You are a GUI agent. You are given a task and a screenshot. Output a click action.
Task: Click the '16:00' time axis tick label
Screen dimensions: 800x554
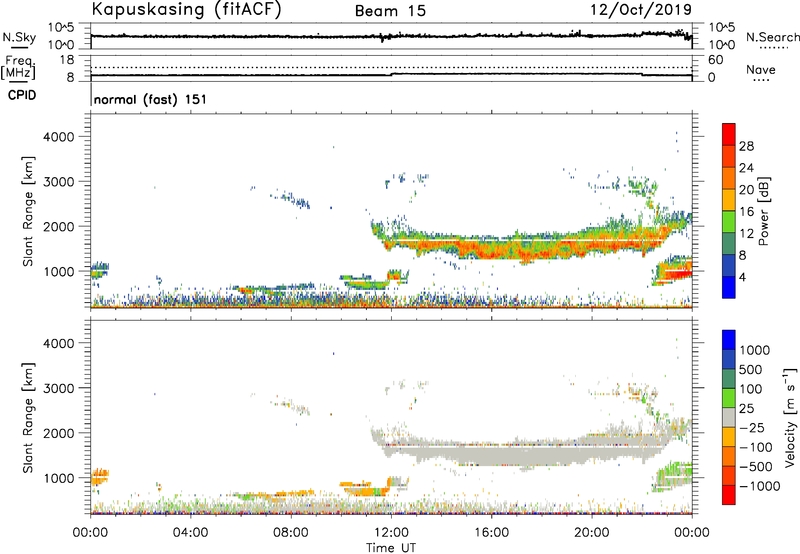pos(491,533)
